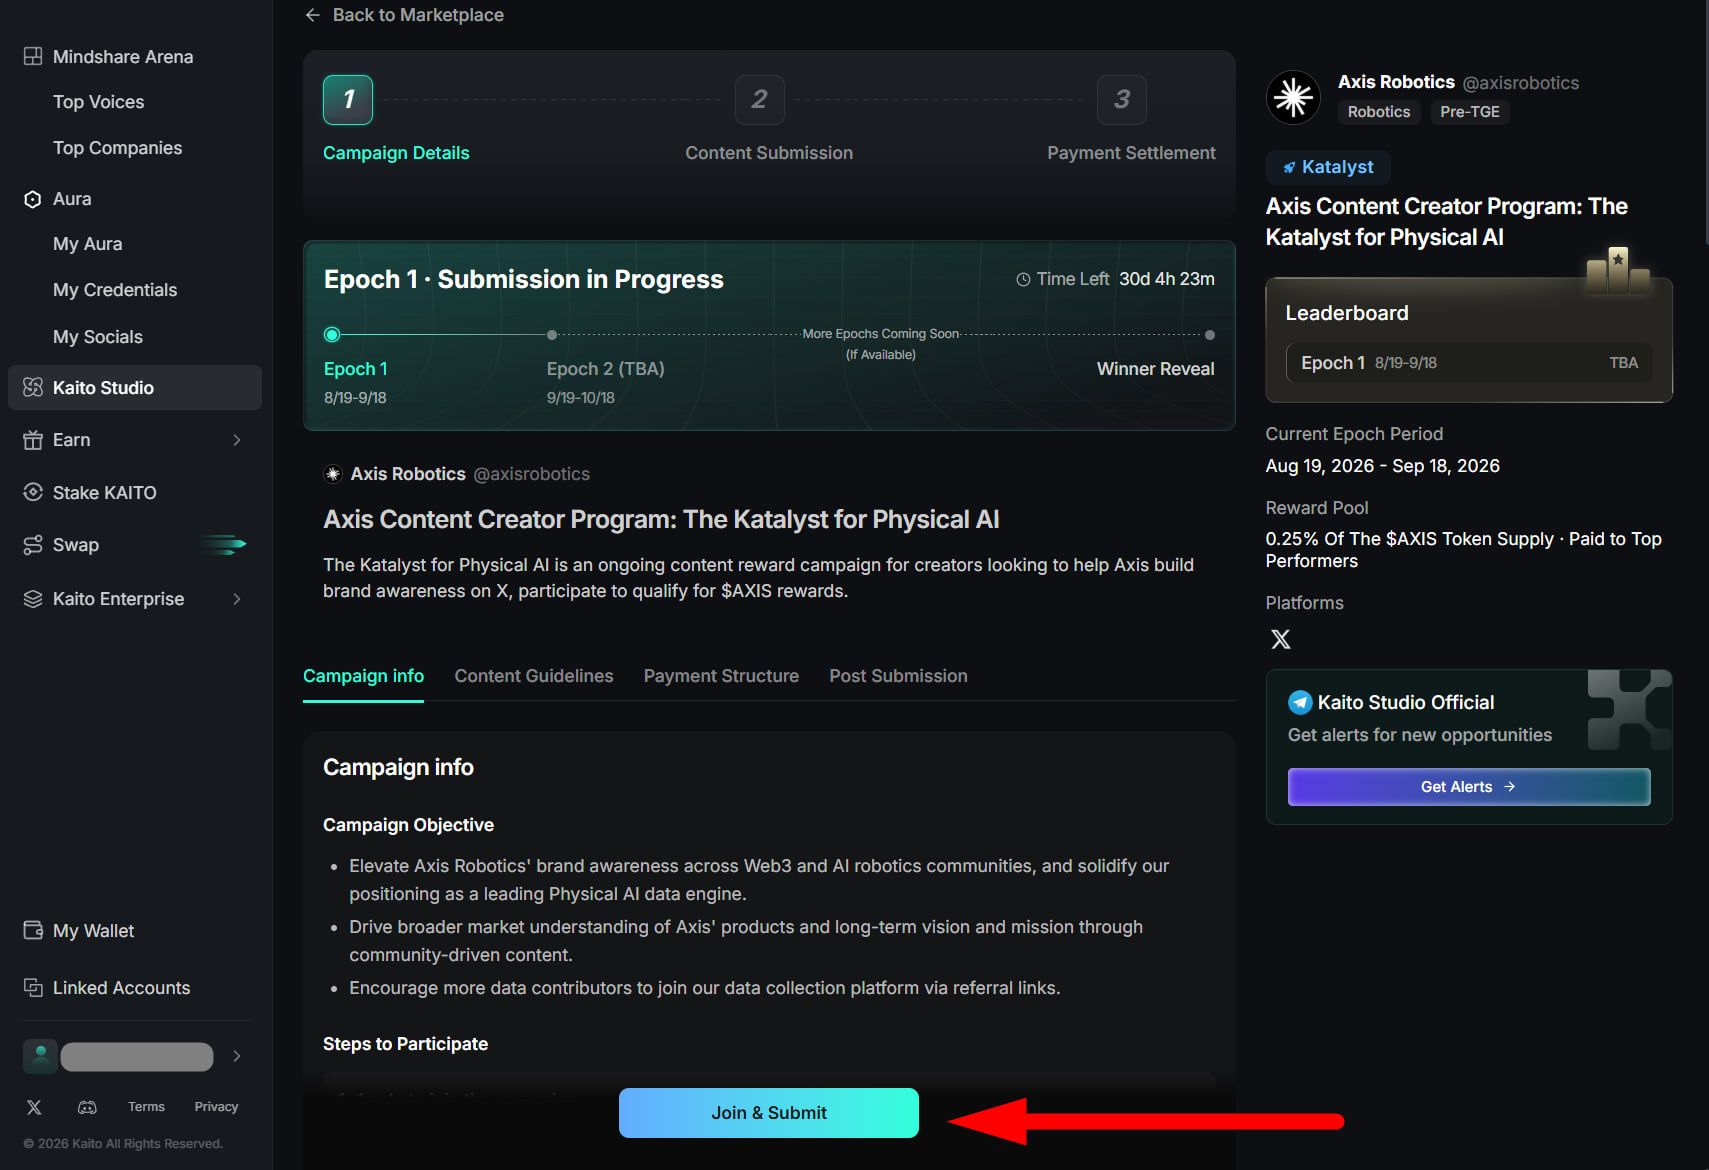Click the small Axis Robotics icon above campaign title

(x=333, y=474)
